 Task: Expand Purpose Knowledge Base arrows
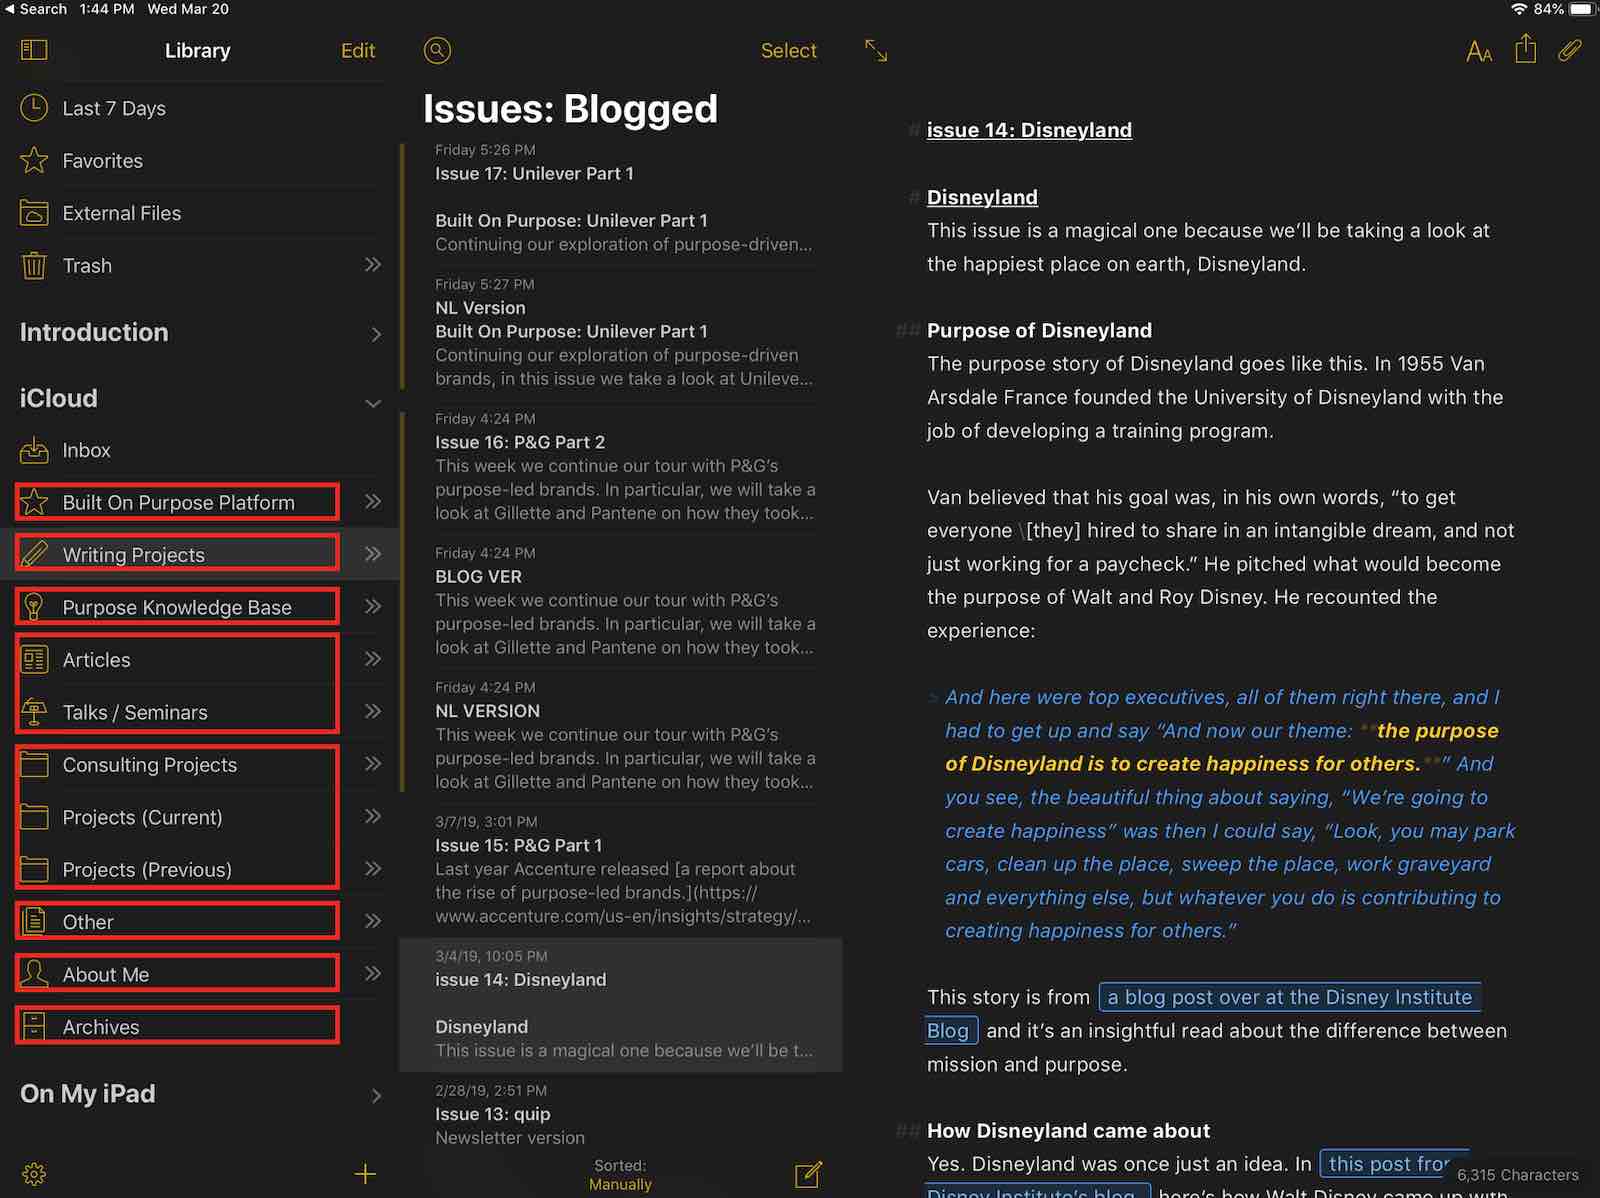pos(373,606)
